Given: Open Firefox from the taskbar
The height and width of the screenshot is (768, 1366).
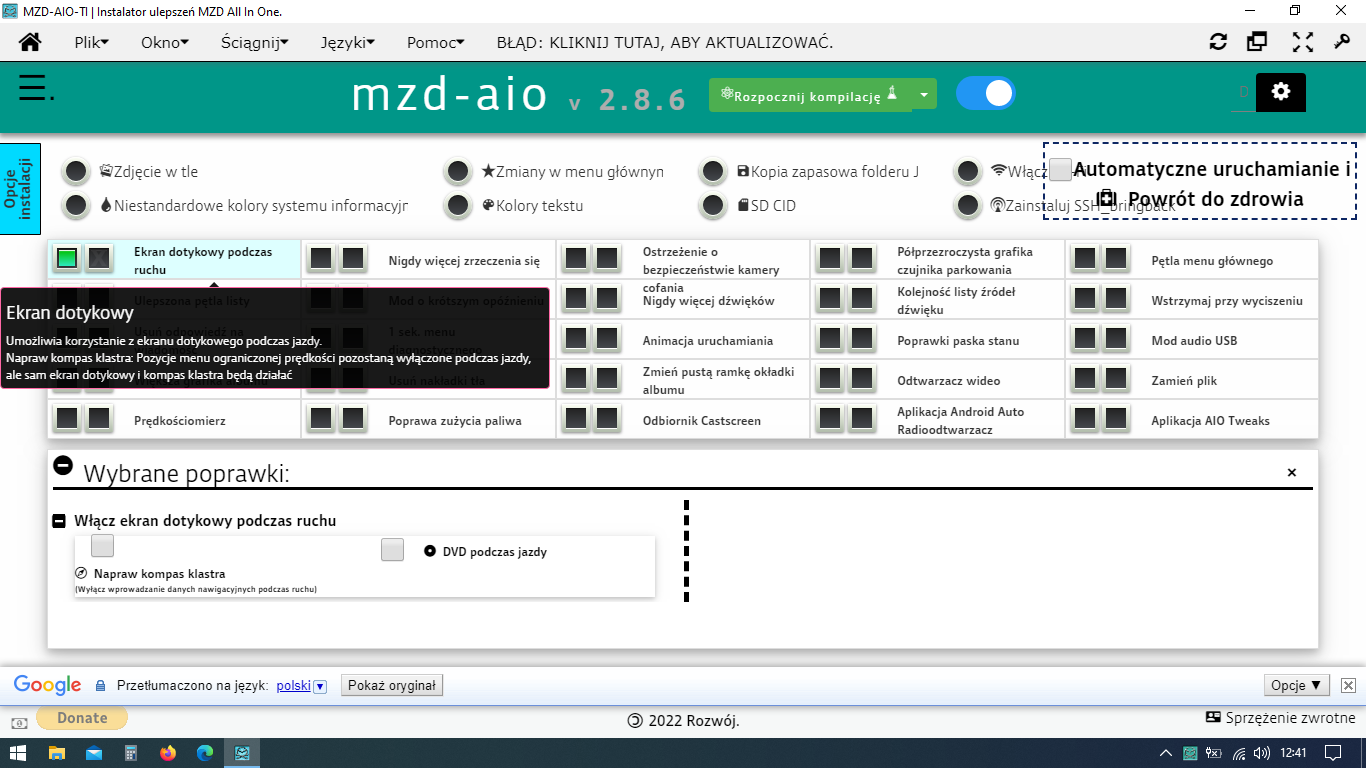Looking at the screenshot, I should coord(167,753).
